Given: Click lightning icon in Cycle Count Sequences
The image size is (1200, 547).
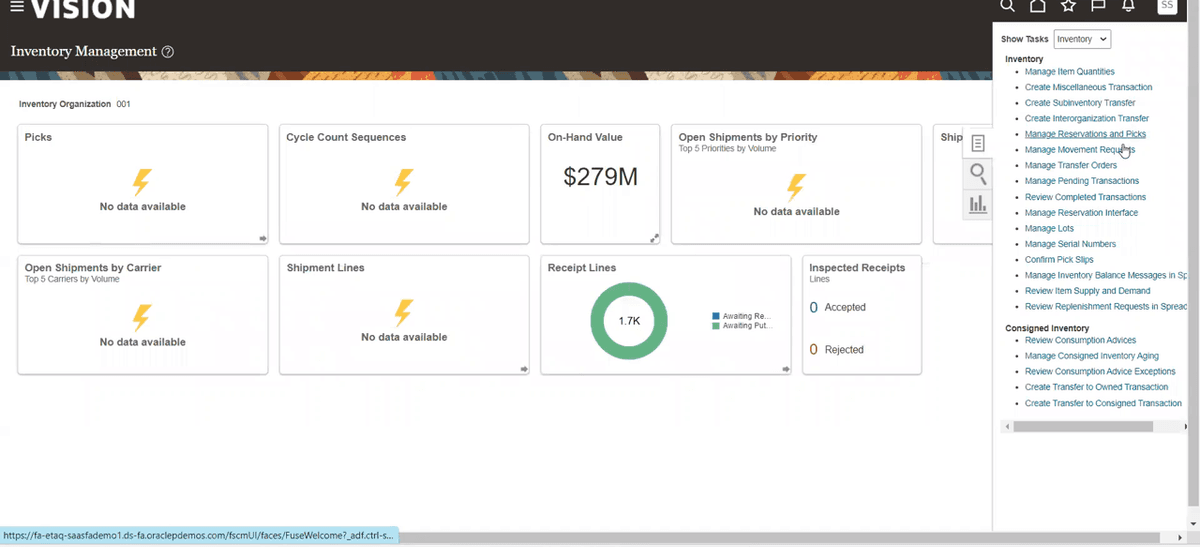Looking at the screenshot, I should point(404,183).
